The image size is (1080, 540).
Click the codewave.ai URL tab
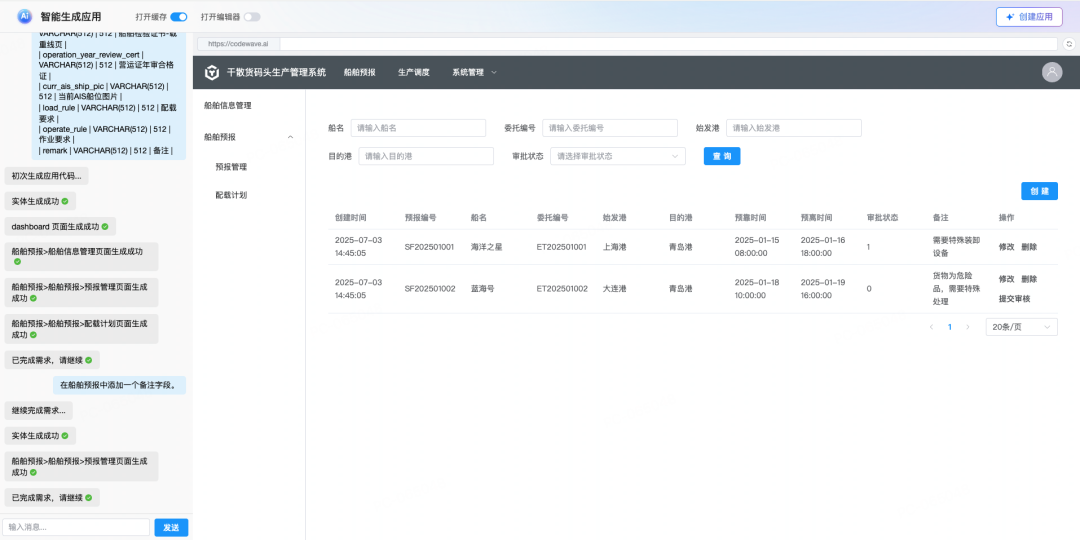tap(238, 43)
